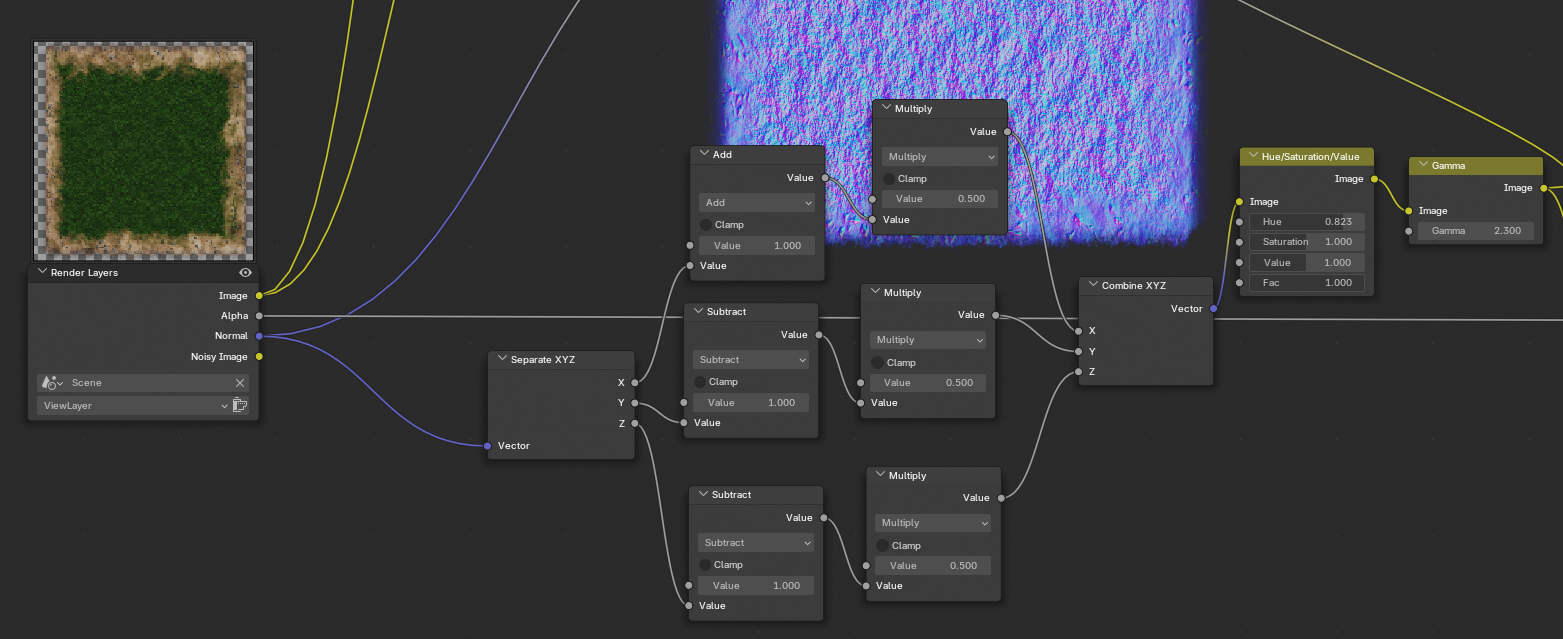The width and height of the screenshot is (1563, 639).
Task: Click the Hue slider showing 0.823
Action: click(1306, 222)
